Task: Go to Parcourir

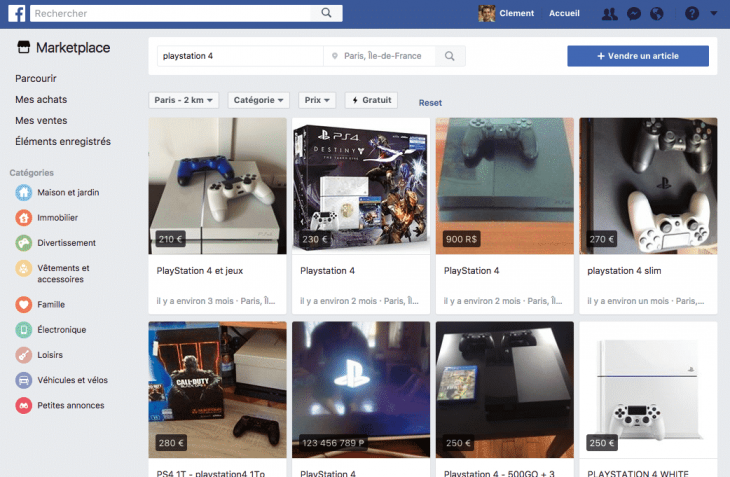Action: click(x=36, y=78)
